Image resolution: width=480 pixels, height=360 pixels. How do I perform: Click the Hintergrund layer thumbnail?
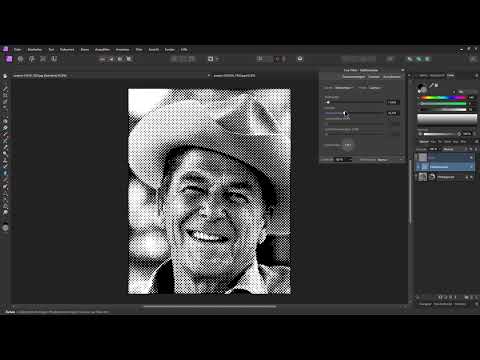(x=423, y=177)
